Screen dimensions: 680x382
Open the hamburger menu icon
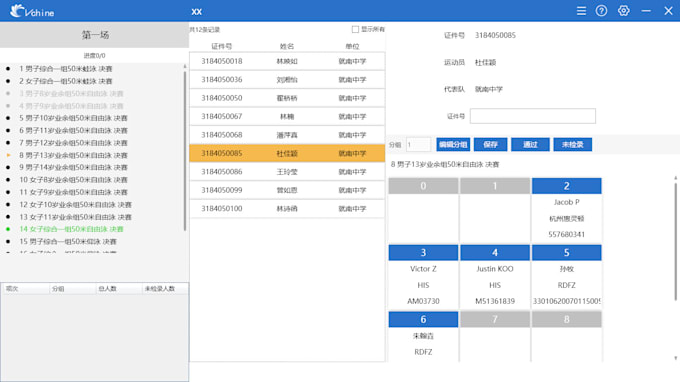pyautogui.click(x=581, y=11)
